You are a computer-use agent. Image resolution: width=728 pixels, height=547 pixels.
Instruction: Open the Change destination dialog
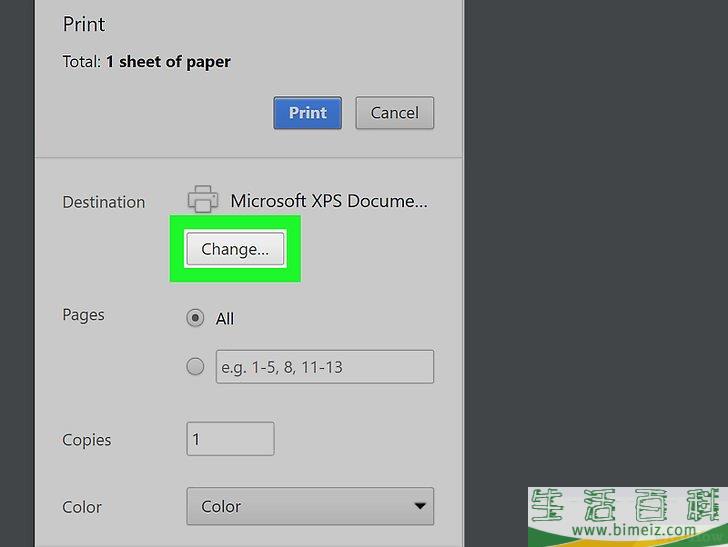pos(235,250)
